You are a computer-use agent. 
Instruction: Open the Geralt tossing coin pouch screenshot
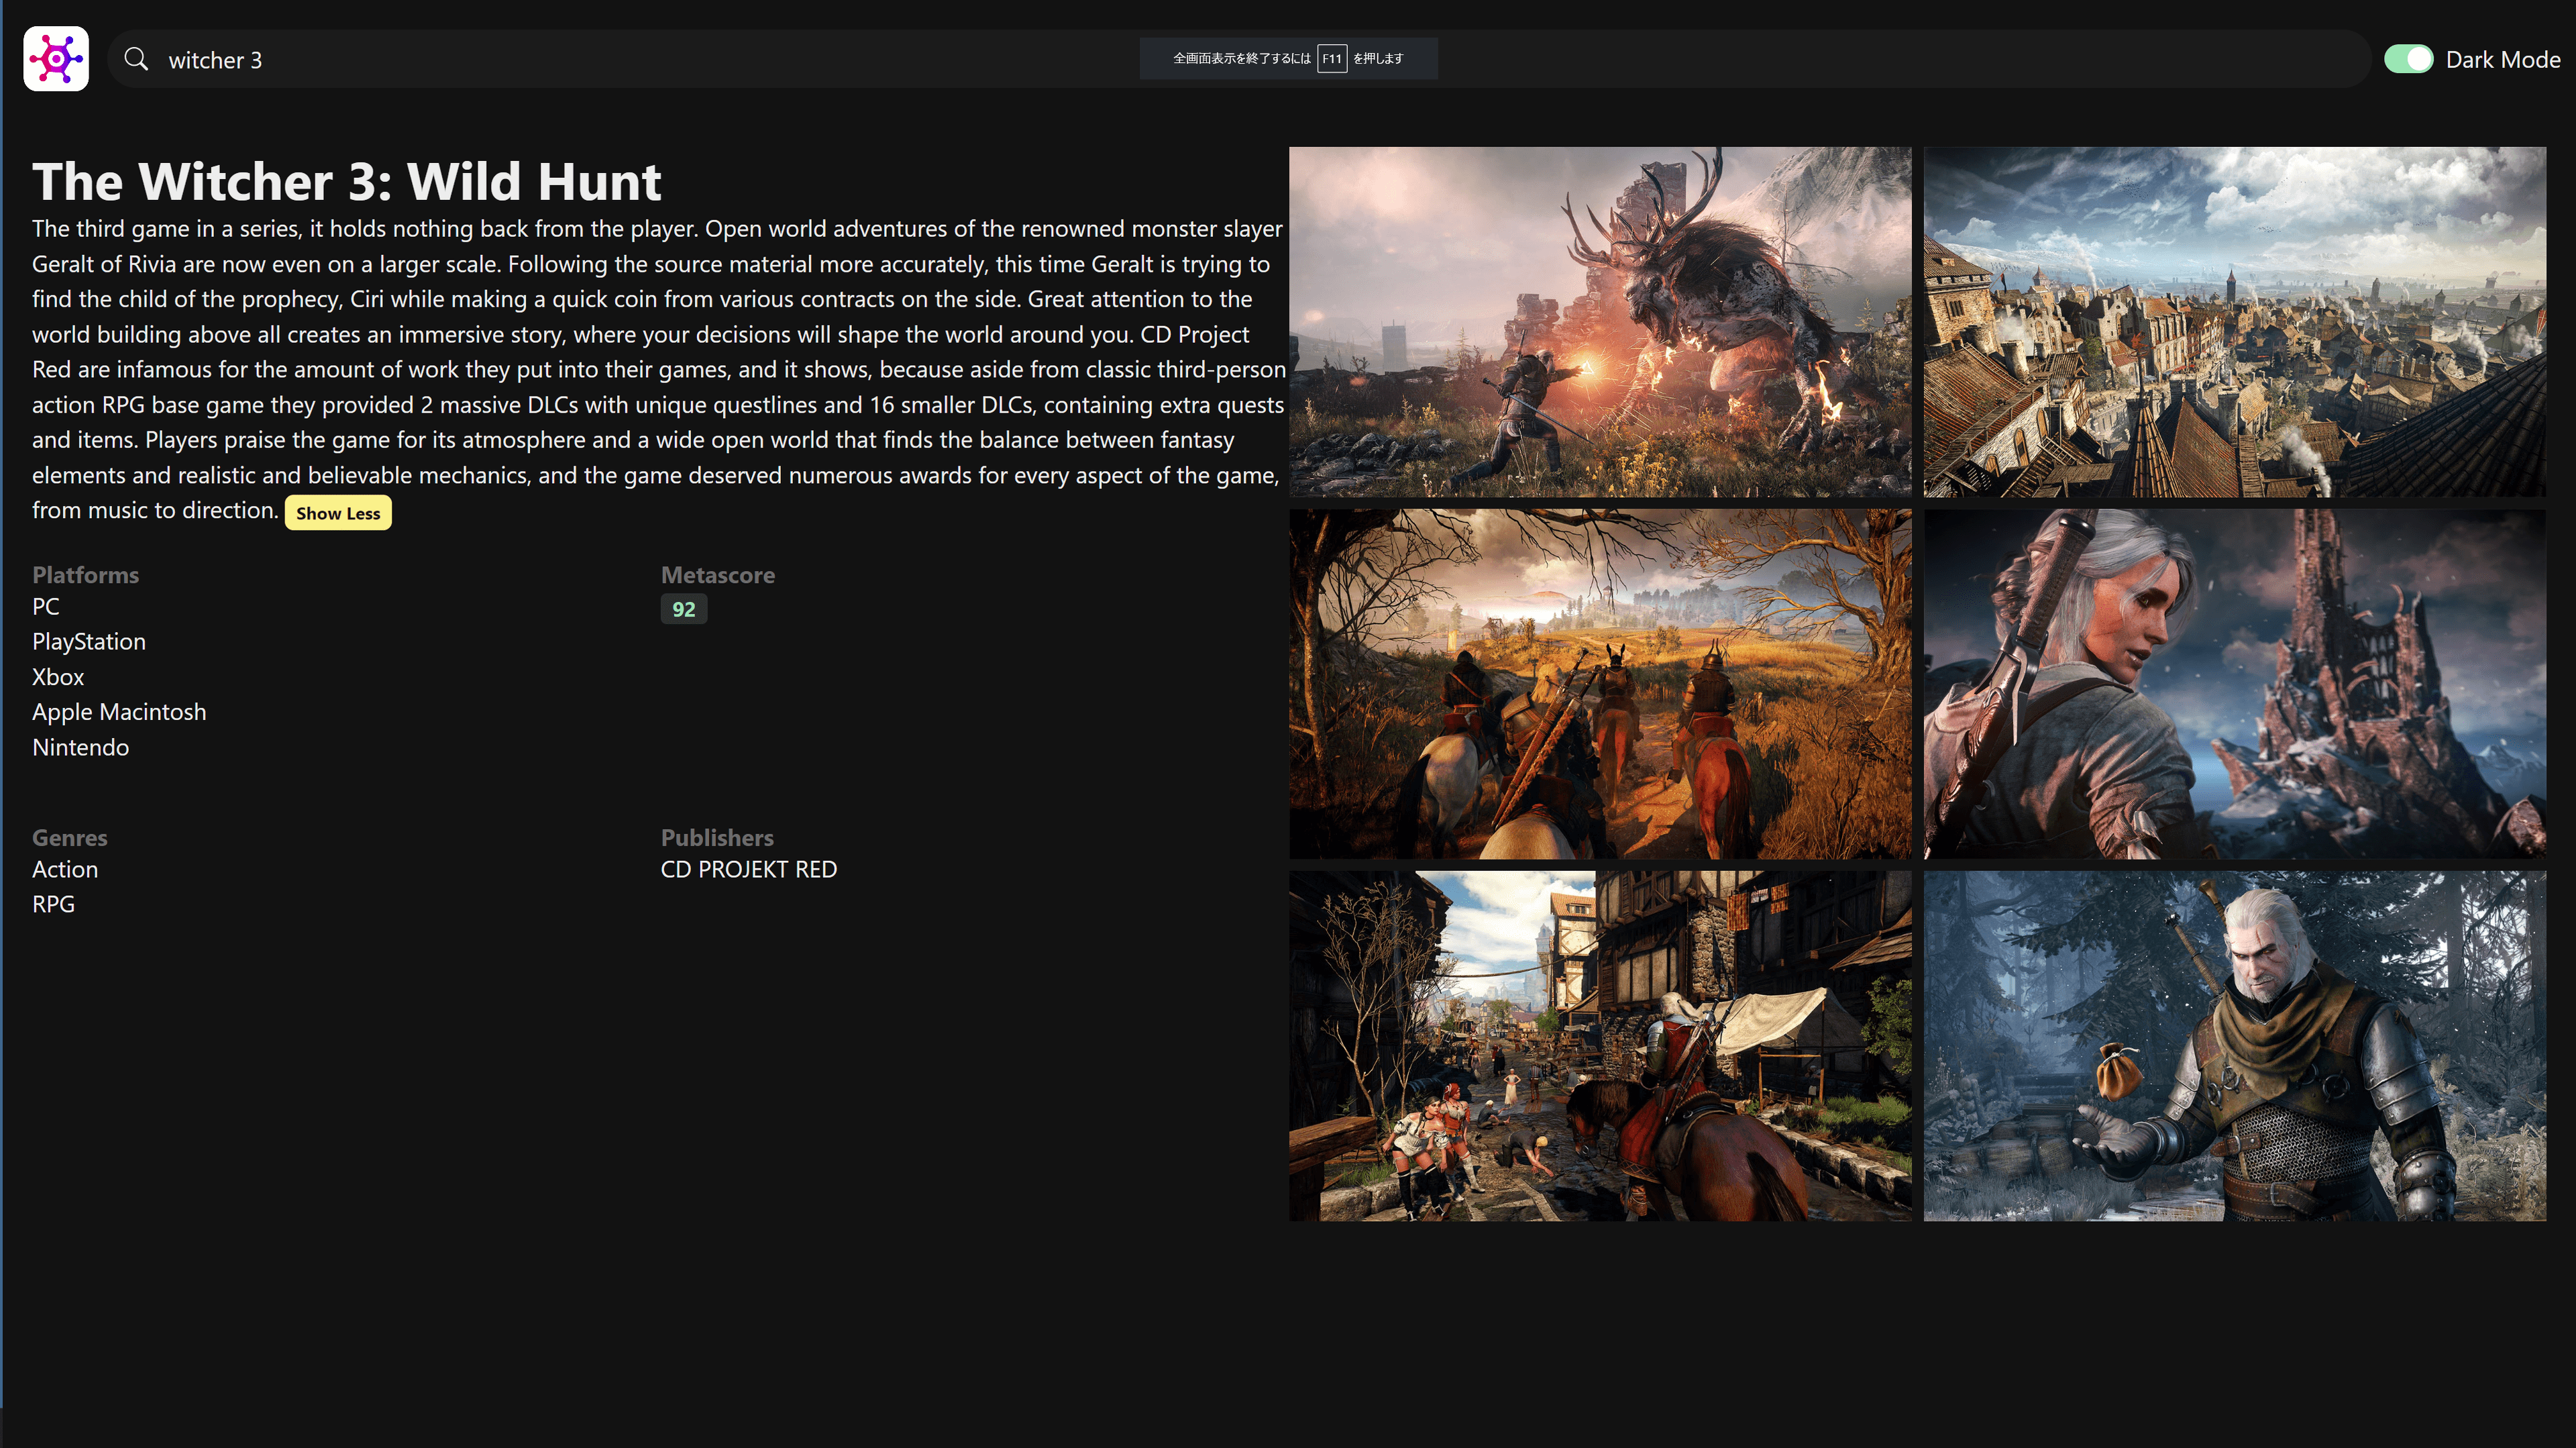pos(2235,1046)
